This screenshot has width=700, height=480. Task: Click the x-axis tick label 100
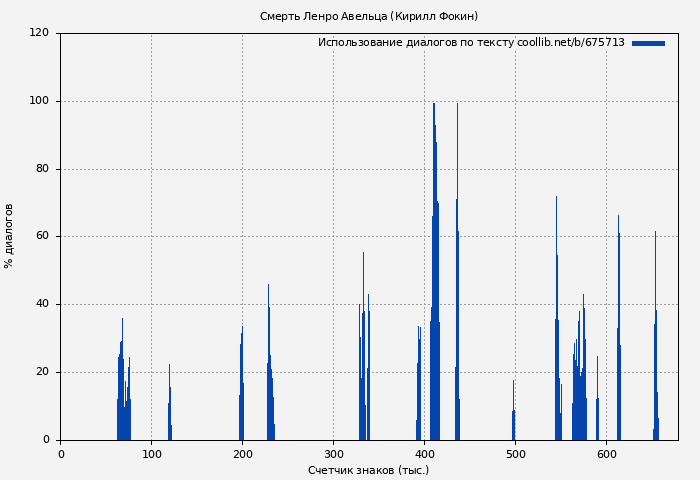(x=152, y=454)
